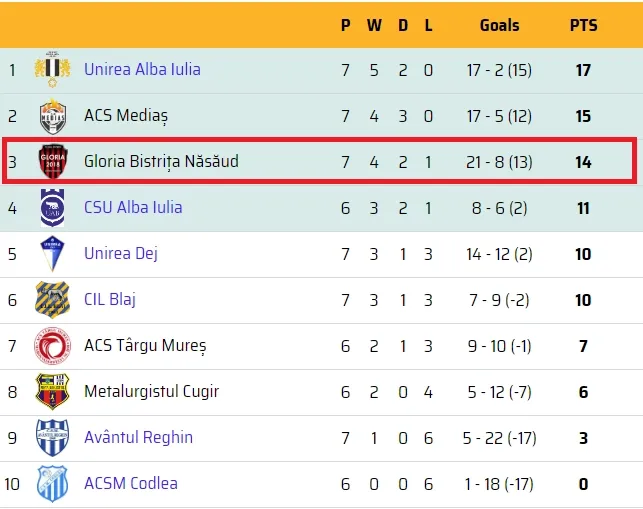
Task: Follow the ACSM Codlea team link
Action: click(x=131, y=484)
